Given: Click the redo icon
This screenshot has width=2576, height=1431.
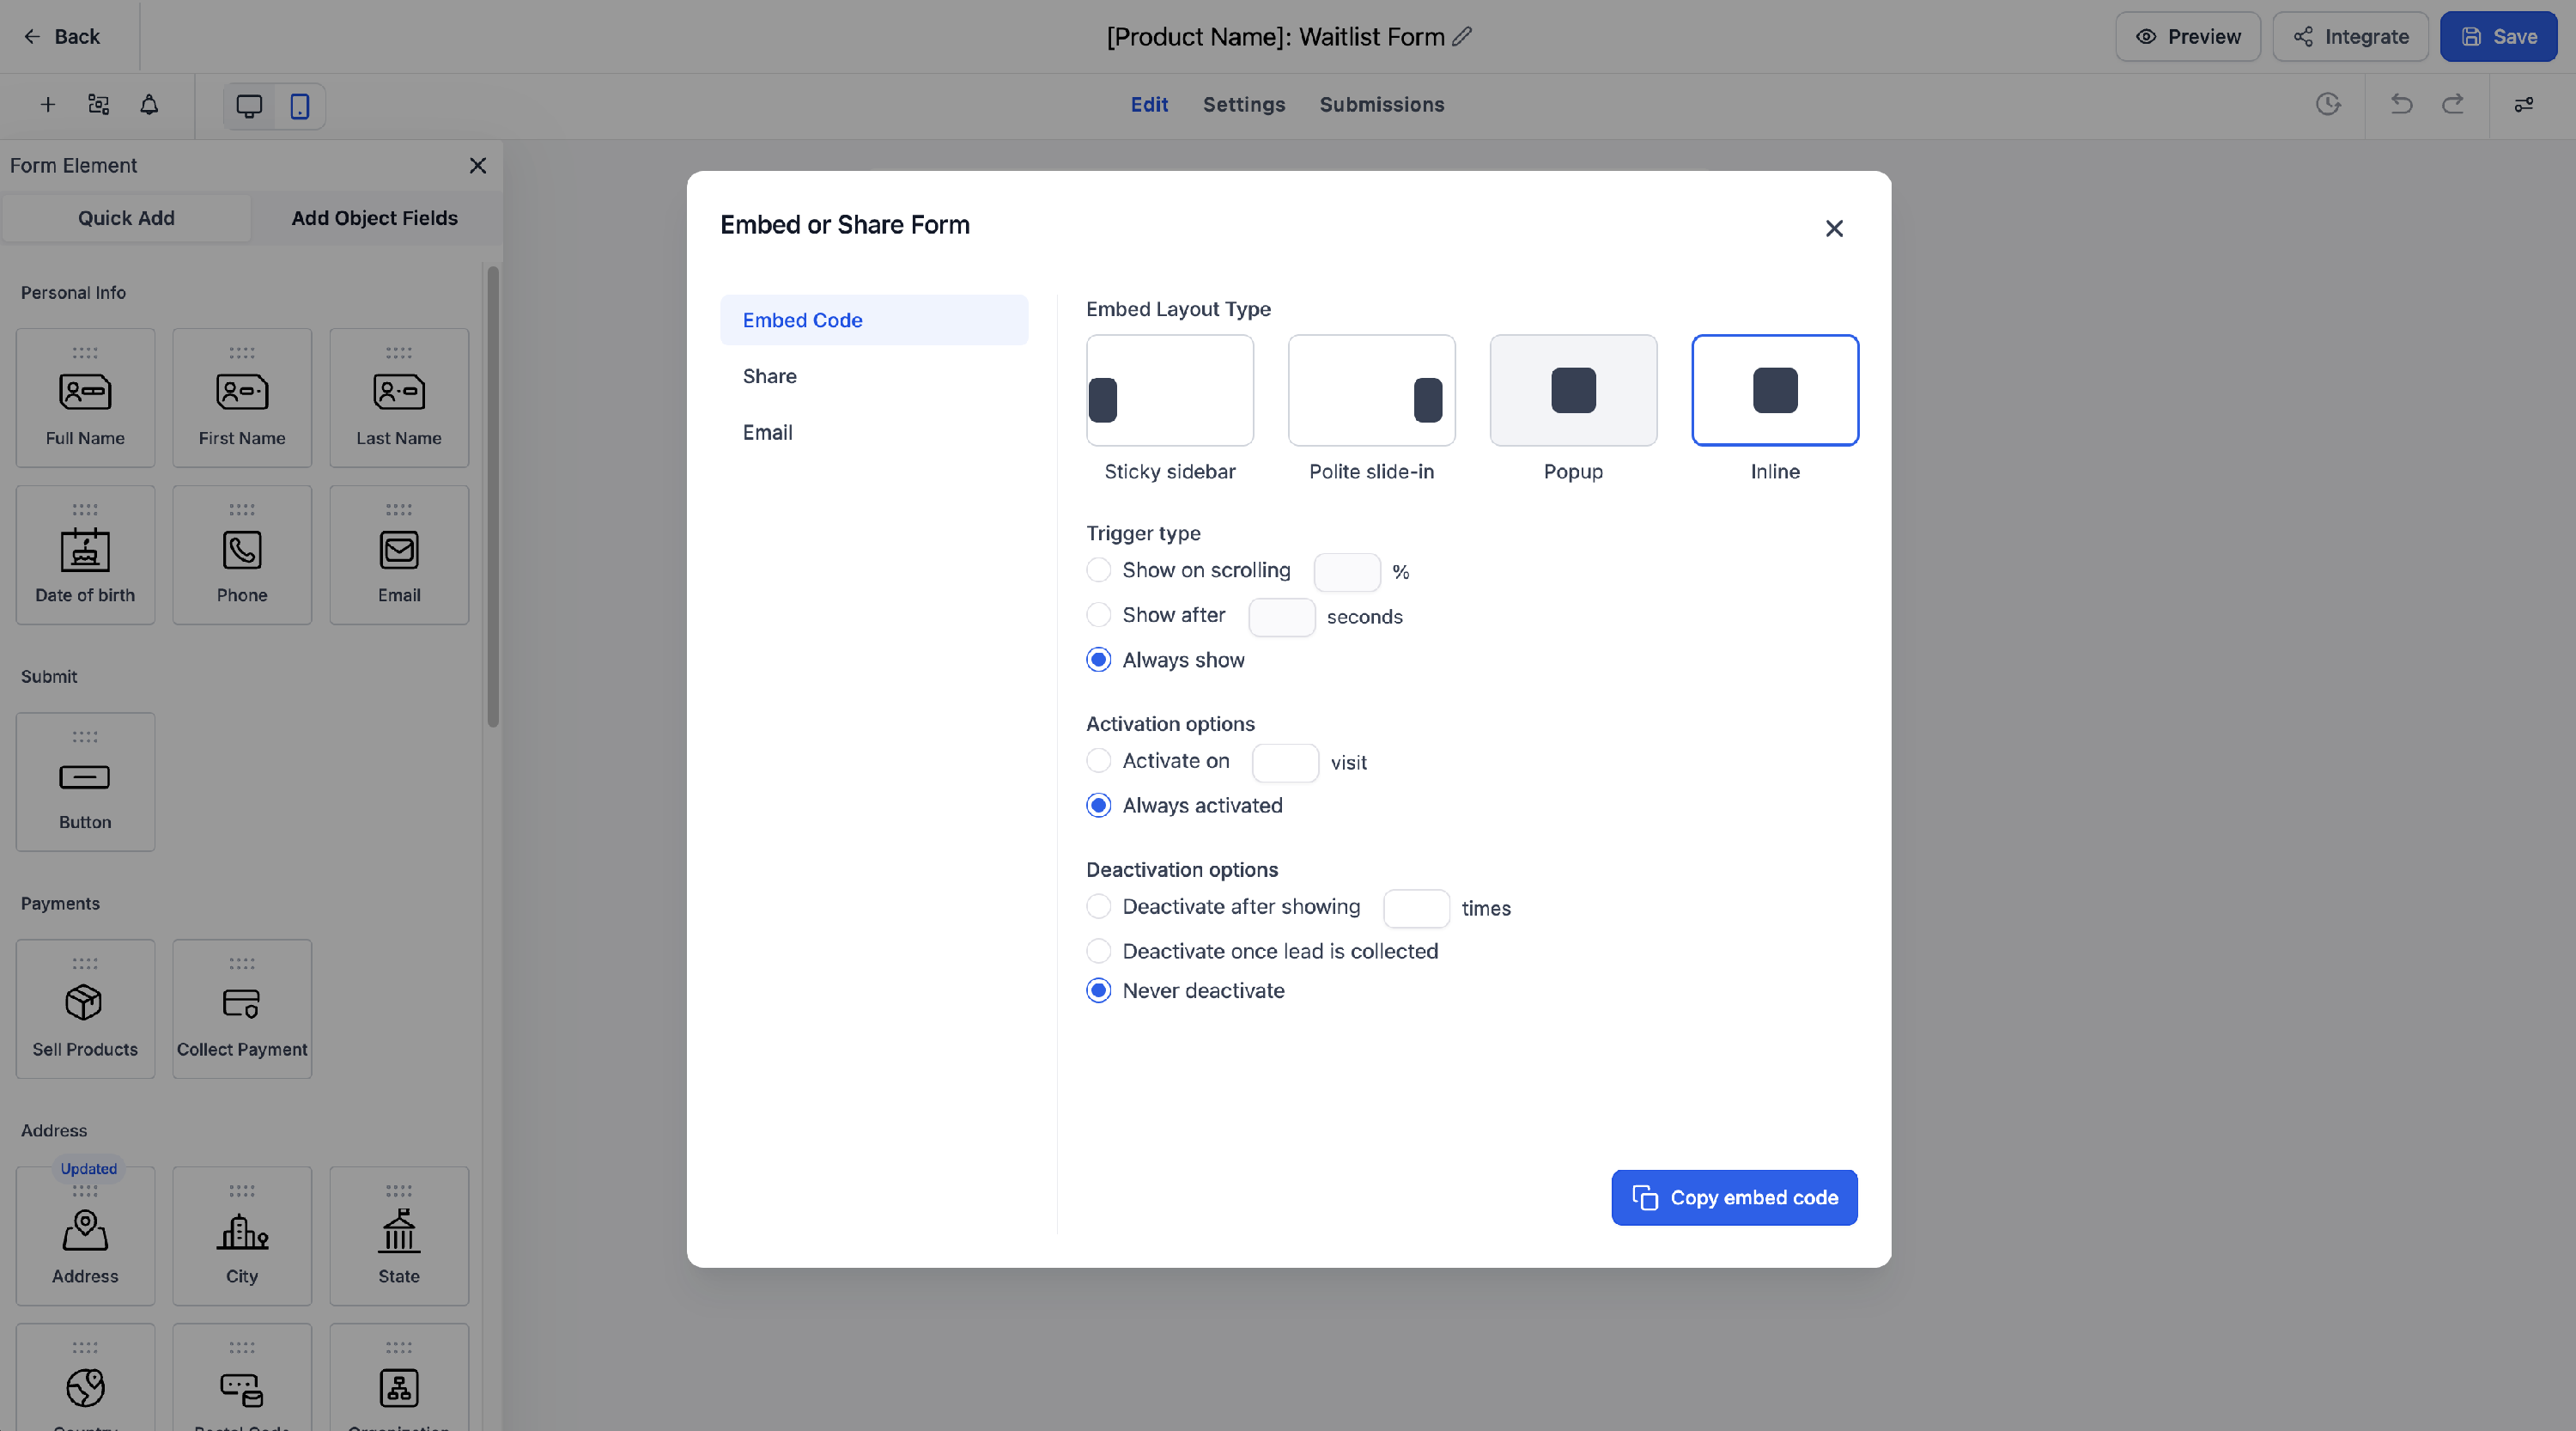Looking at the screenshot, I should click(2454, 104).
